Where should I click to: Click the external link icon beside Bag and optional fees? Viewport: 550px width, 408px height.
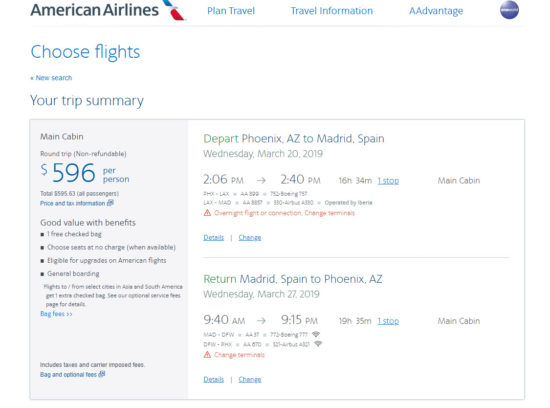click(x=102, y=374)
